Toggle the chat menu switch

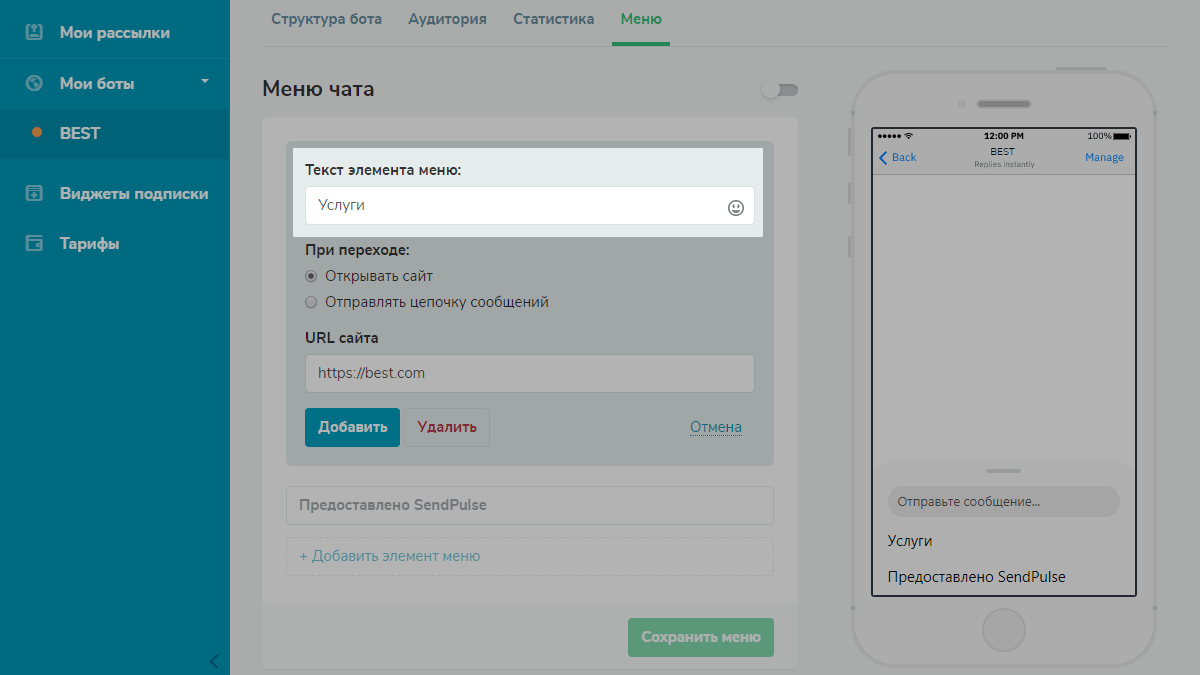pos(779,90)
